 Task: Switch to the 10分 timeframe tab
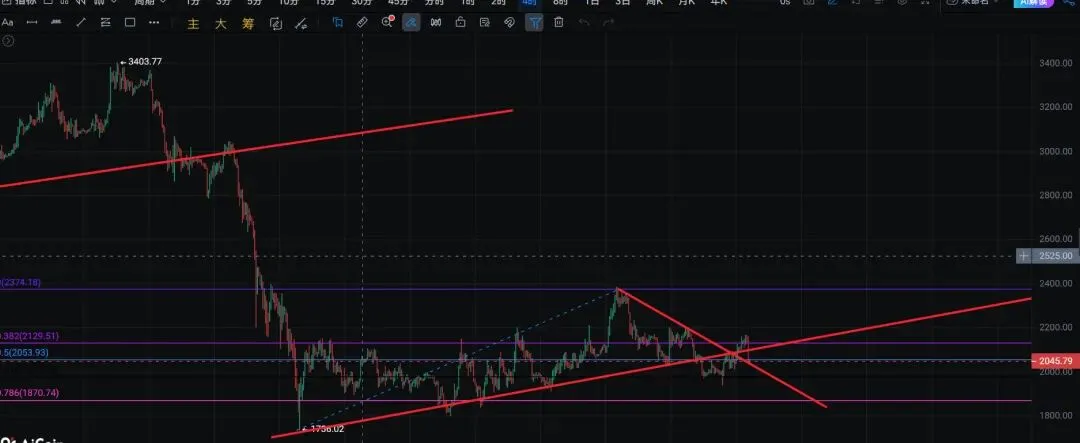coord(289,3)
